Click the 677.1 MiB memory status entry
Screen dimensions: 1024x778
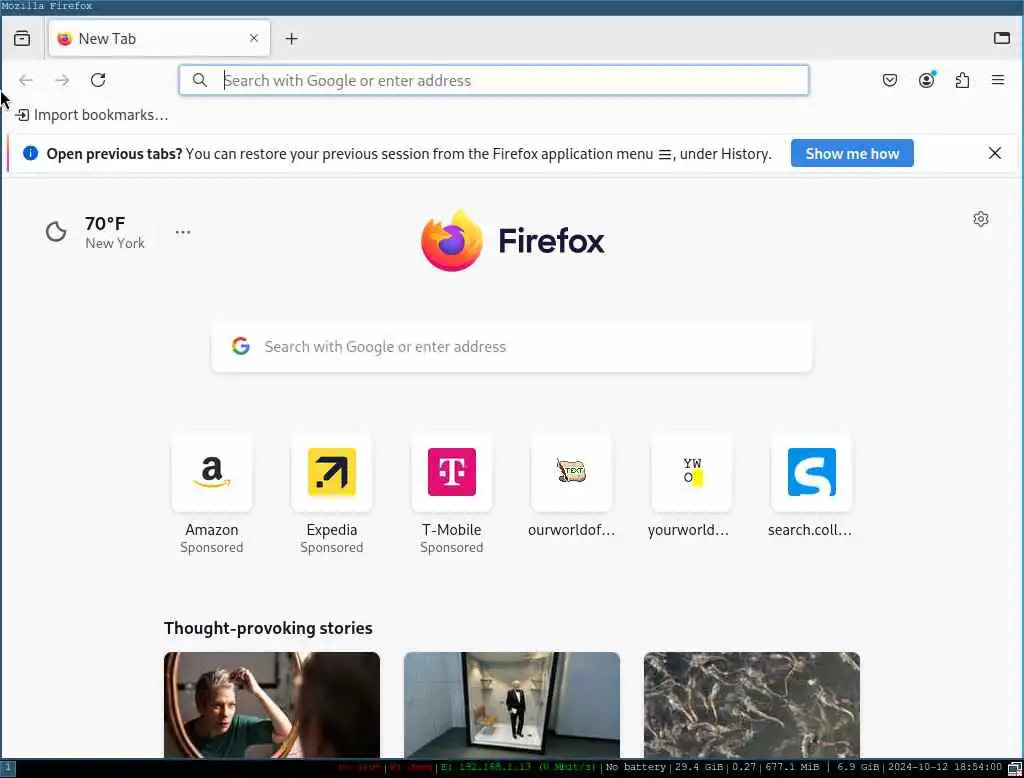(792, 767)
